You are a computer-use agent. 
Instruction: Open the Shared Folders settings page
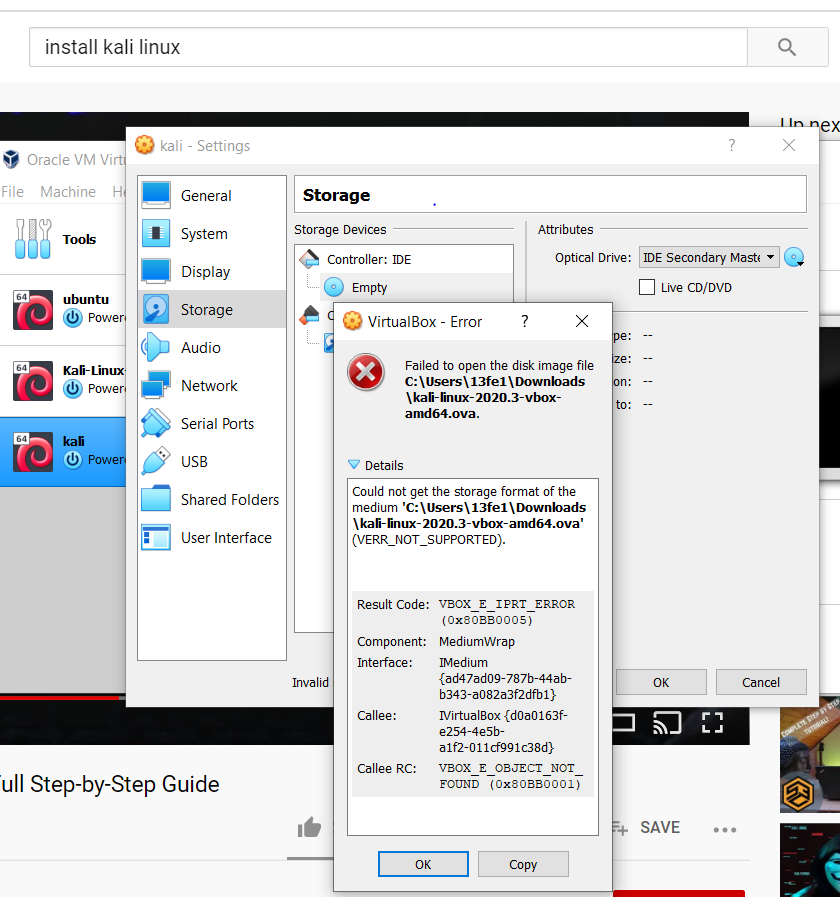tap(229, 500)
